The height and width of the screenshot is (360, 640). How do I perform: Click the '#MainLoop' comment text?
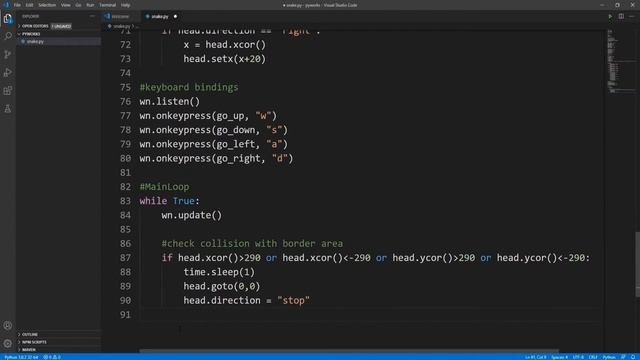click(x=164, y=187)
